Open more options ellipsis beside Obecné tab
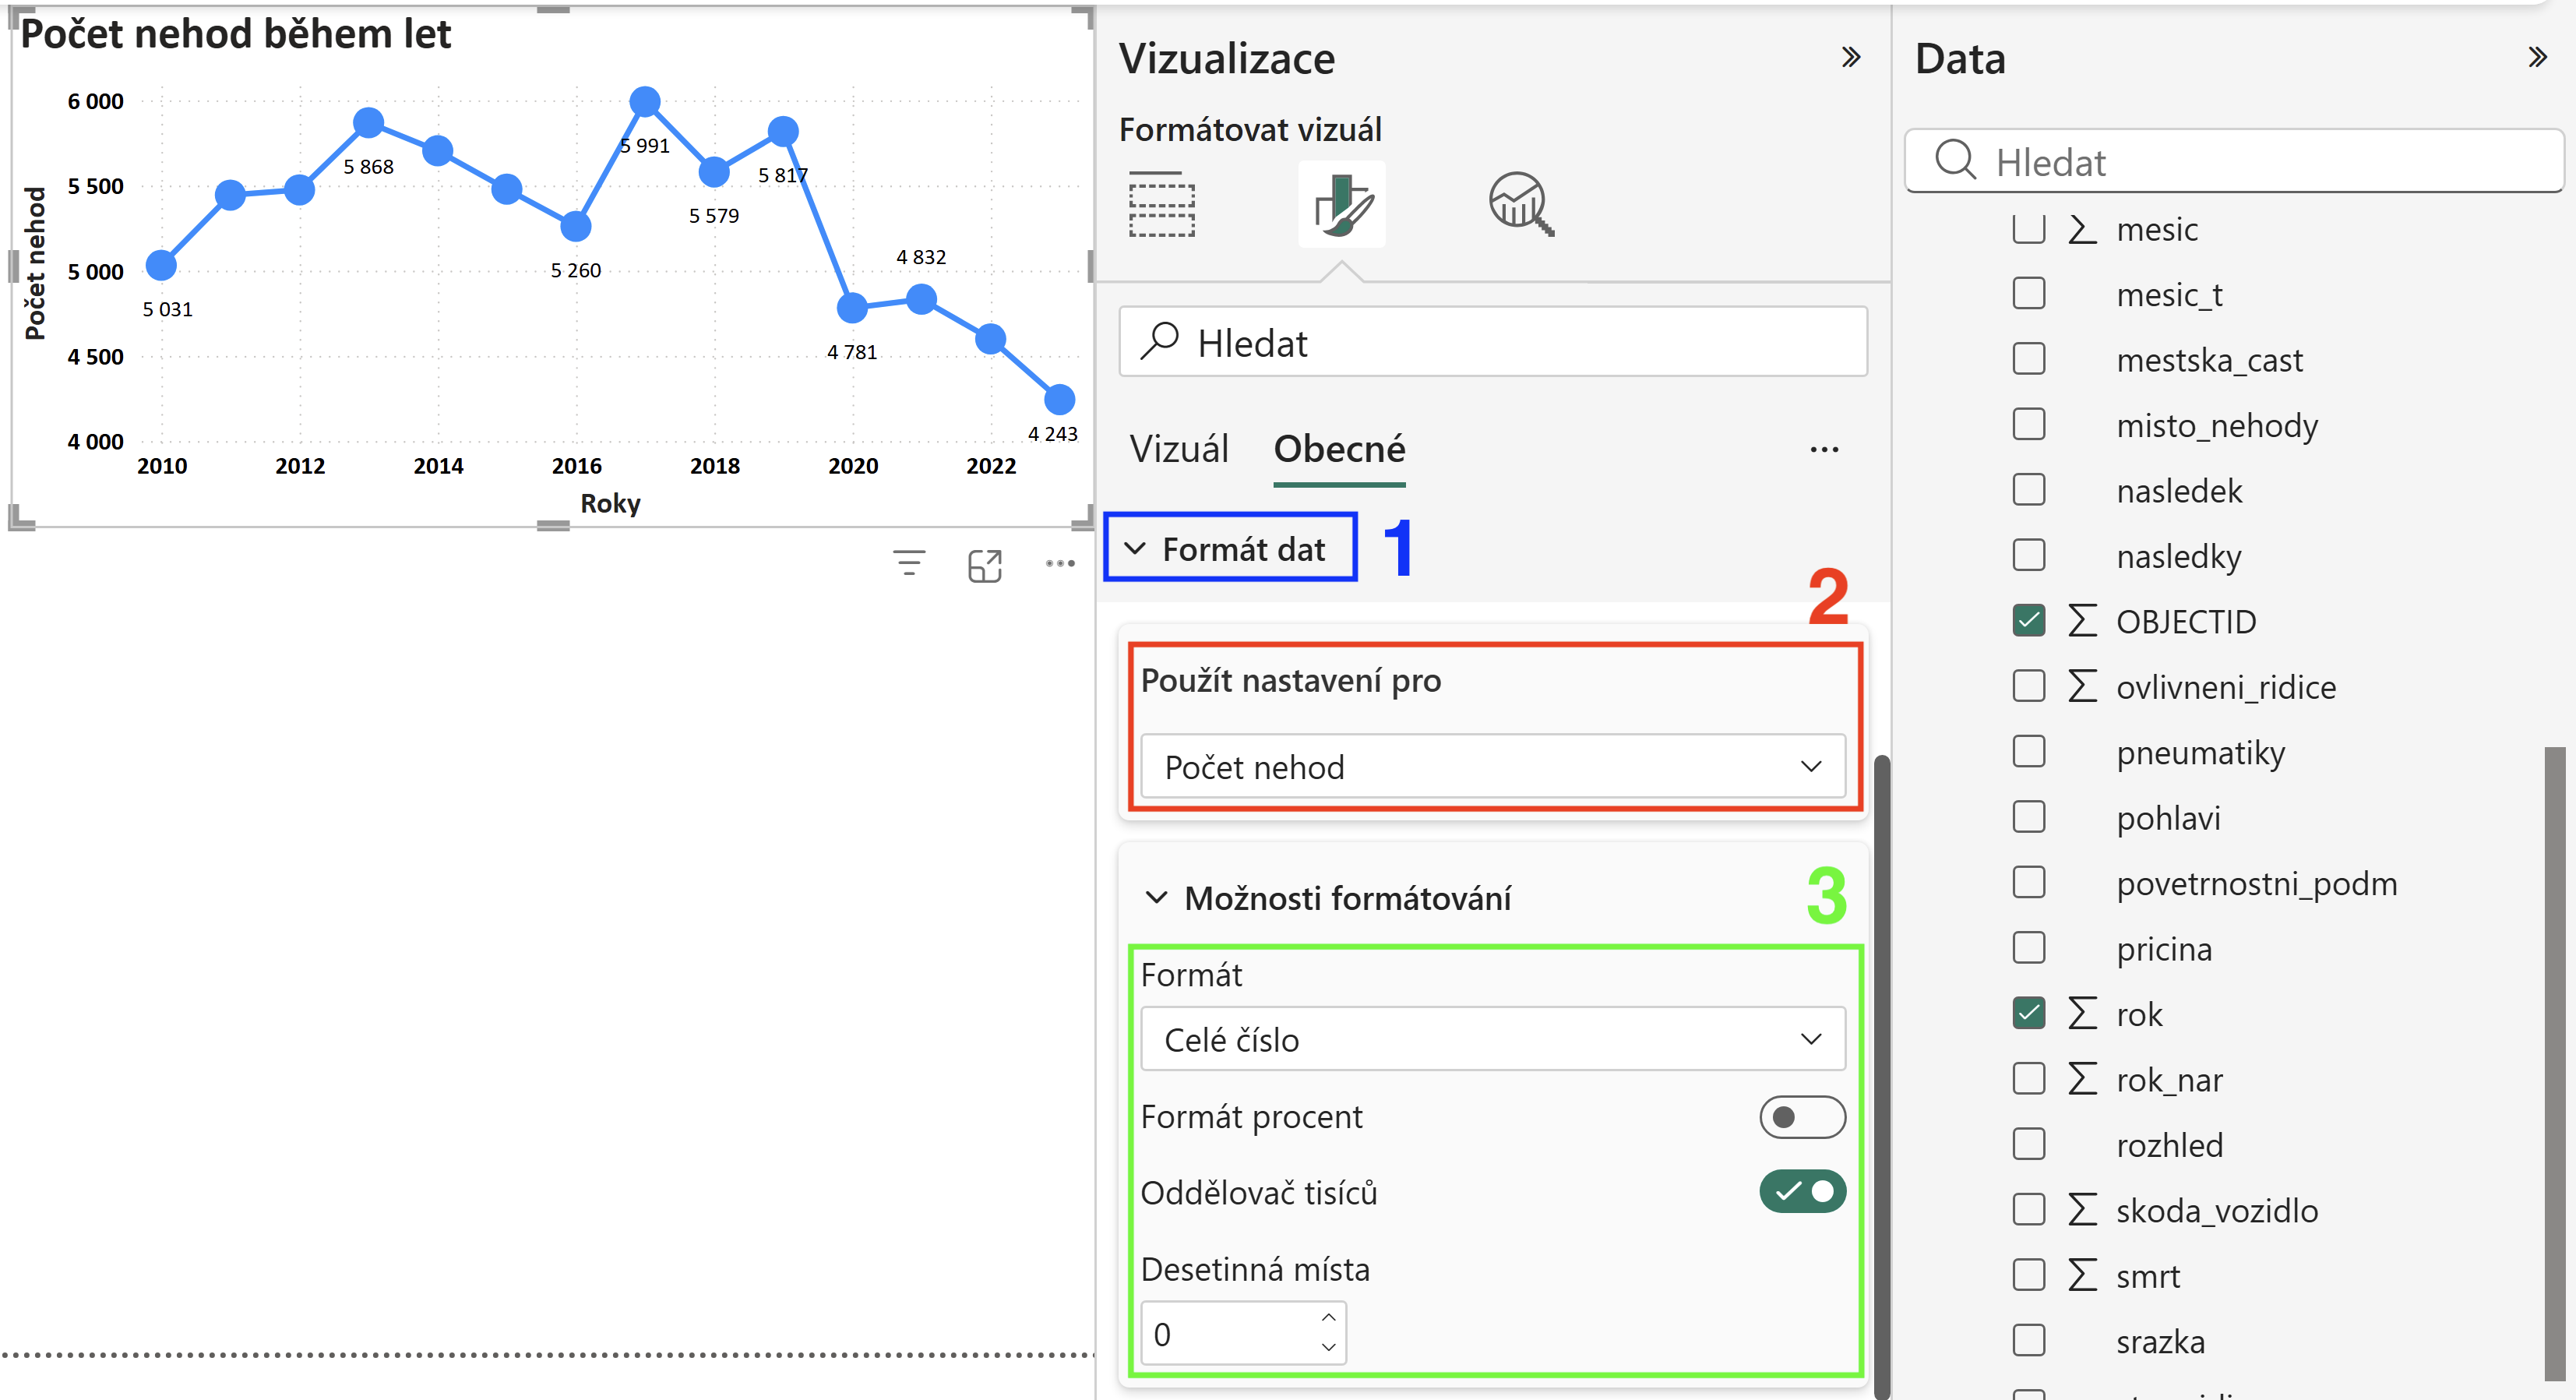 tap(1824, 450)
